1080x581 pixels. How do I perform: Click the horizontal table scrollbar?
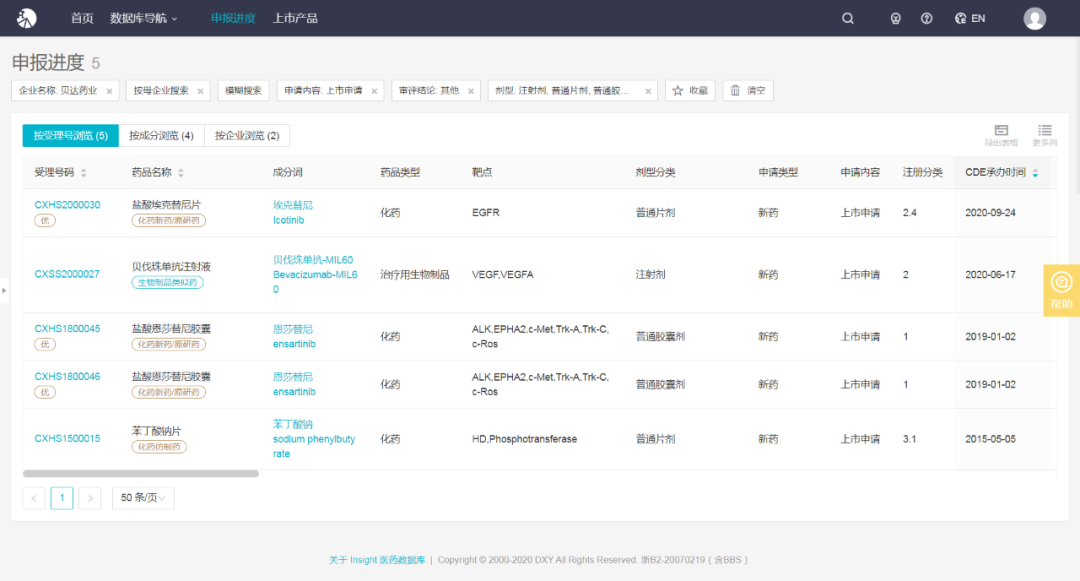click(141, 474)
